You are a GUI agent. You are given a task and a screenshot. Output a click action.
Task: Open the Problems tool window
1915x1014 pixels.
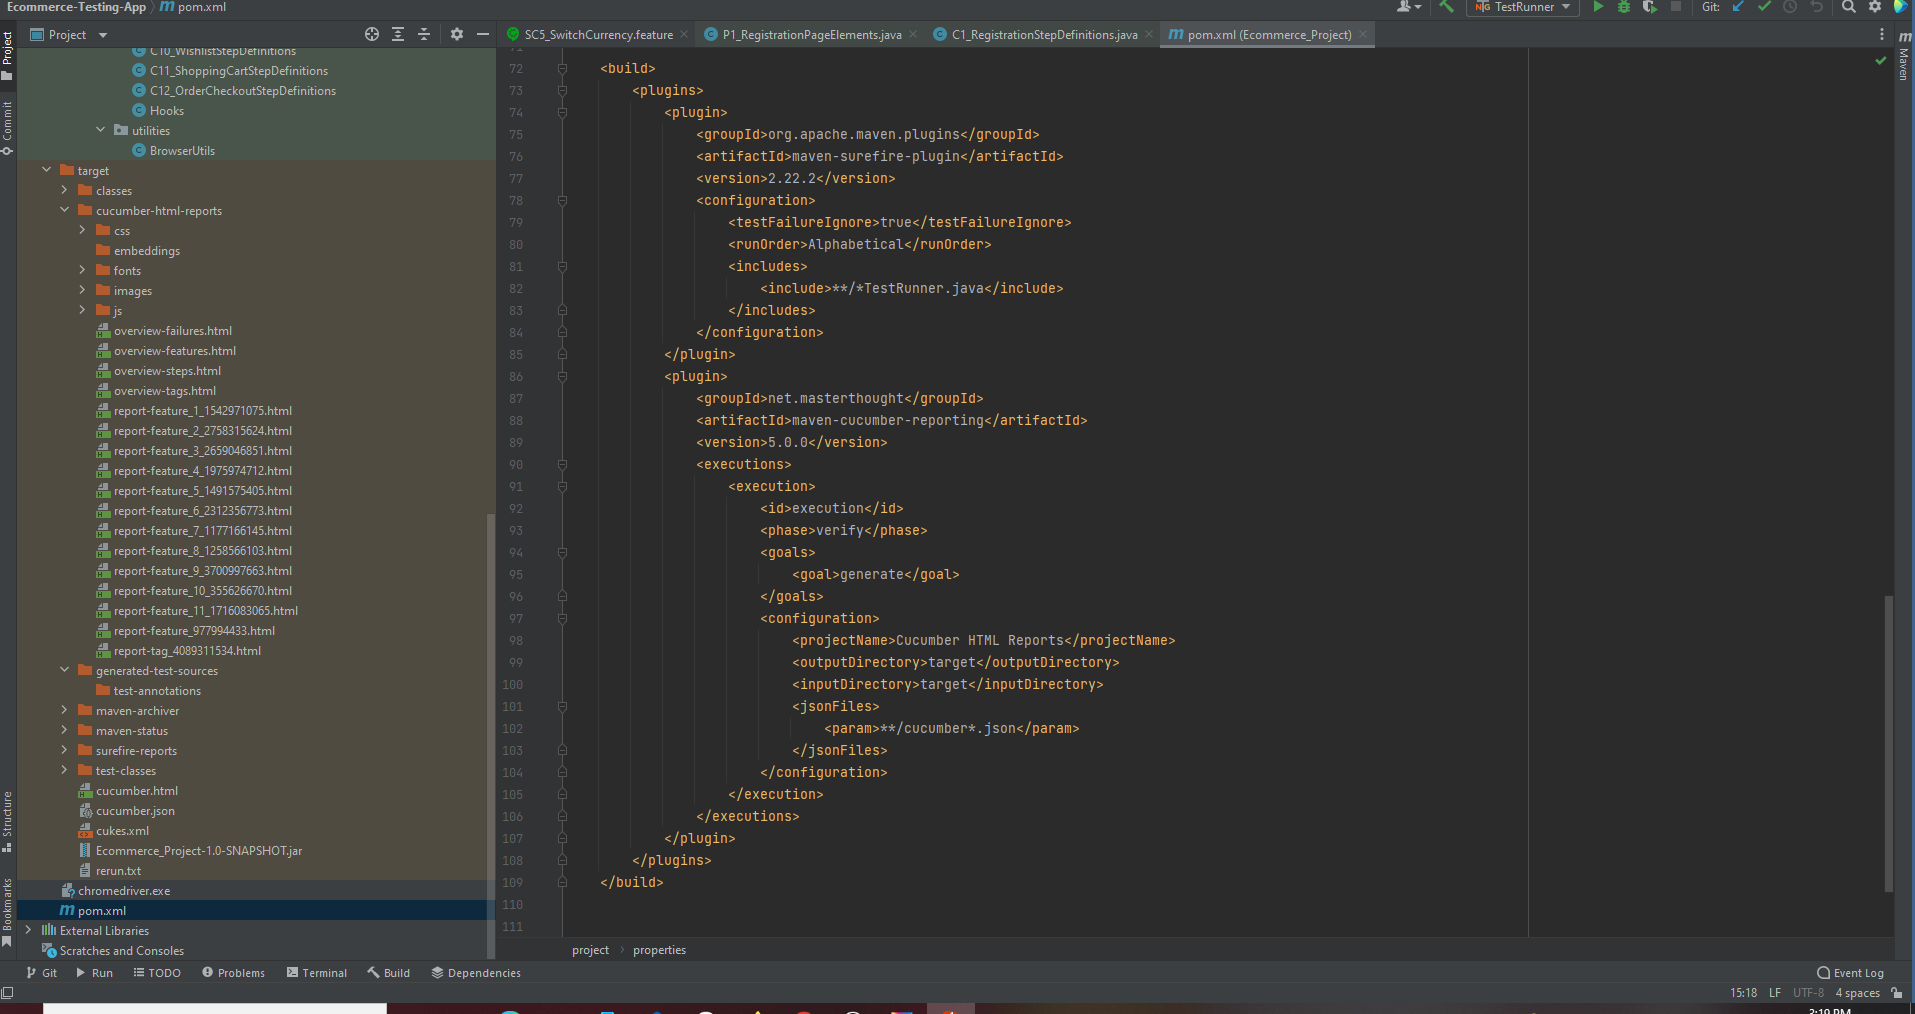click(x=234, y=973)
